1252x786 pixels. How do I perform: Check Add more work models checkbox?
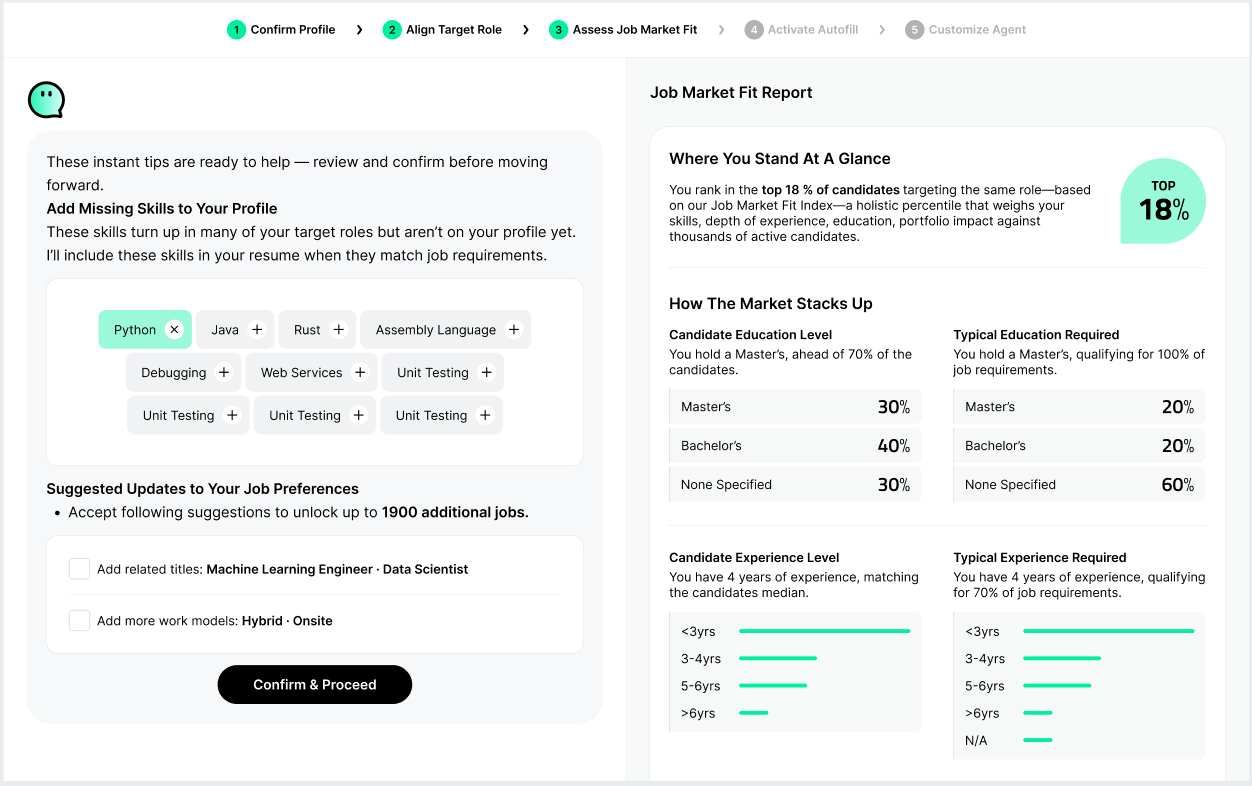point(79,621)
